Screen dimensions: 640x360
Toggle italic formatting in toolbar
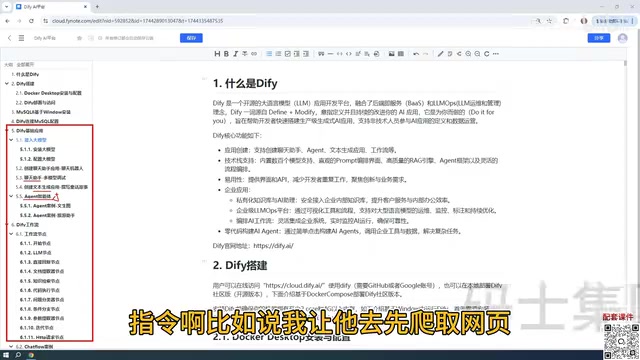point(236,54)
